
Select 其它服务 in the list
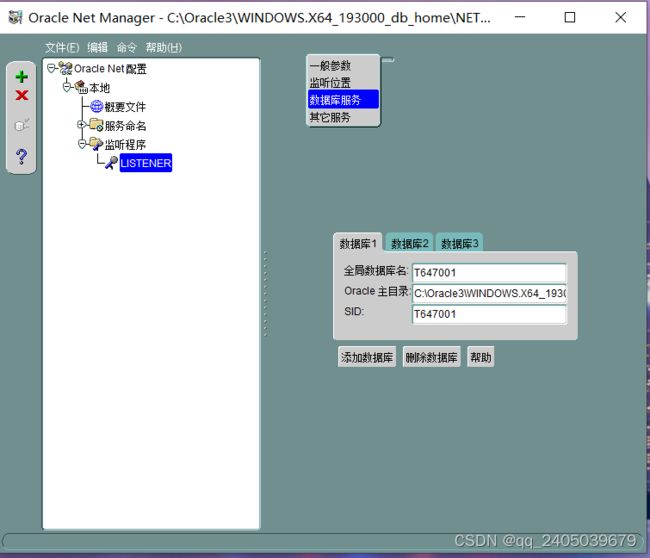343,117
